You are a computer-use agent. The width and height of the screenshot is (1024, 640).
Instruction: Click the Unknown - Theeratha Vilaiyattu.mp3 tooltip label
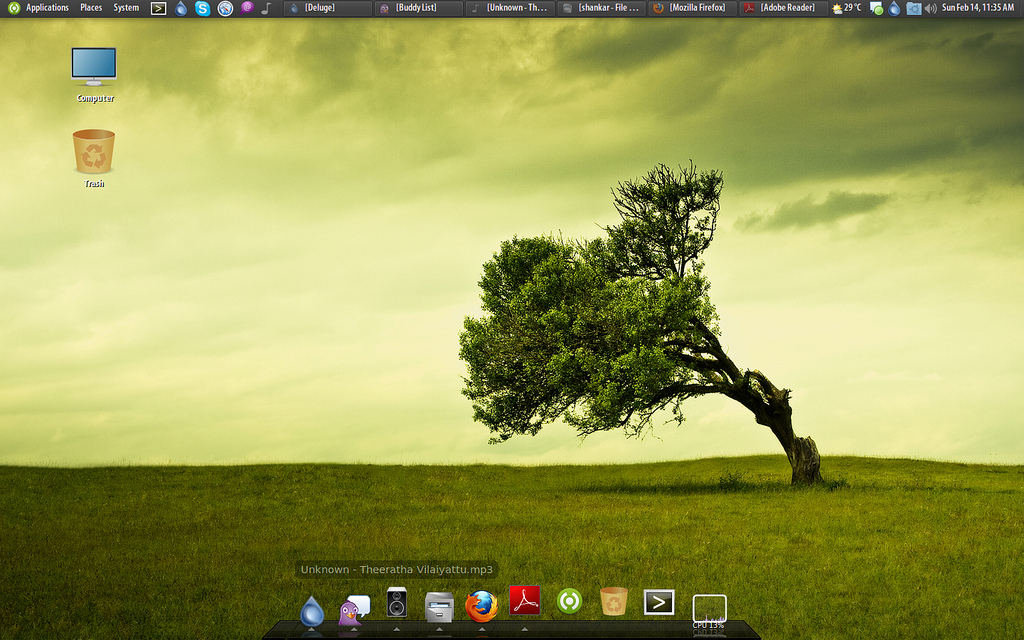pyautogui.click(x=396, y=569)
